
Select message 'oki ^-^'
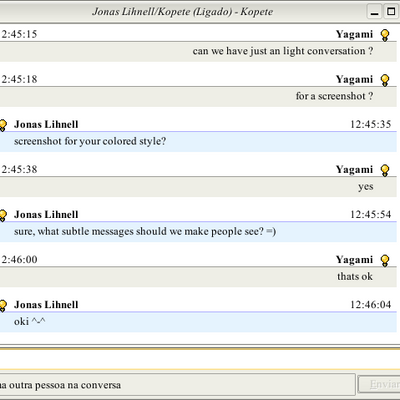30,321
